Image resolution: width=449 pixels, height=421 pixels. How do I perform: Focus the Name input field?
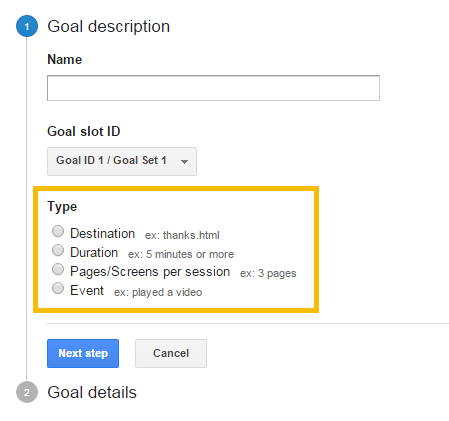213,88
